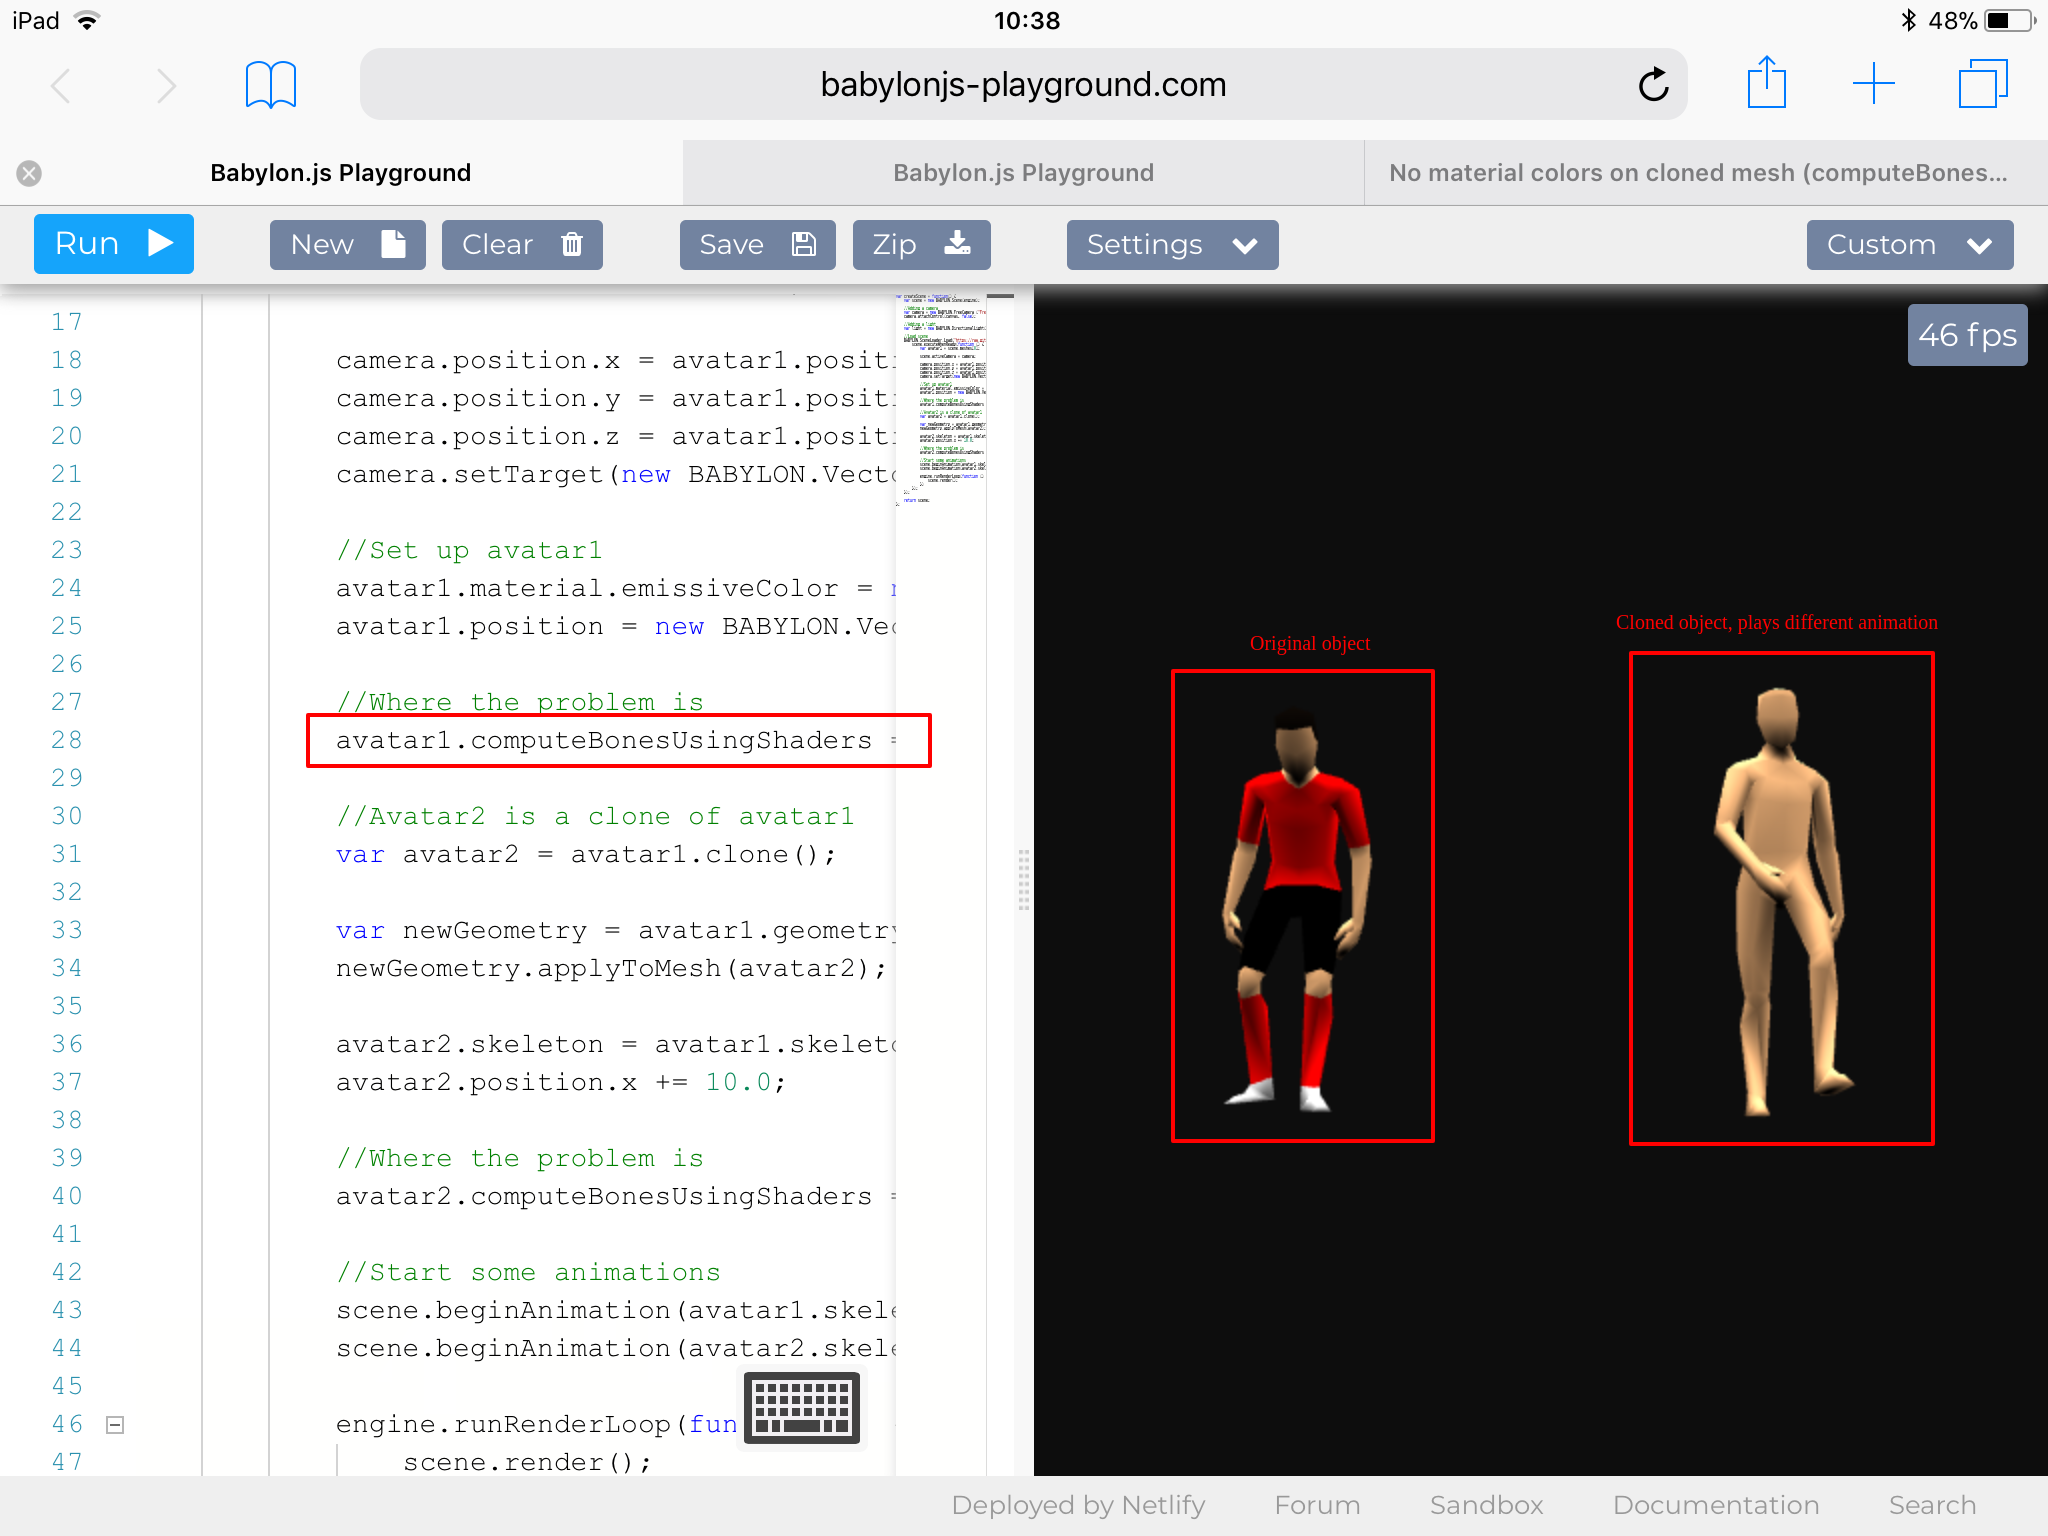Viewport: 2048px width, 1536px height.
Task: Switch to second Babylon.js Playground tab
Action: (x=1023, y=173)
